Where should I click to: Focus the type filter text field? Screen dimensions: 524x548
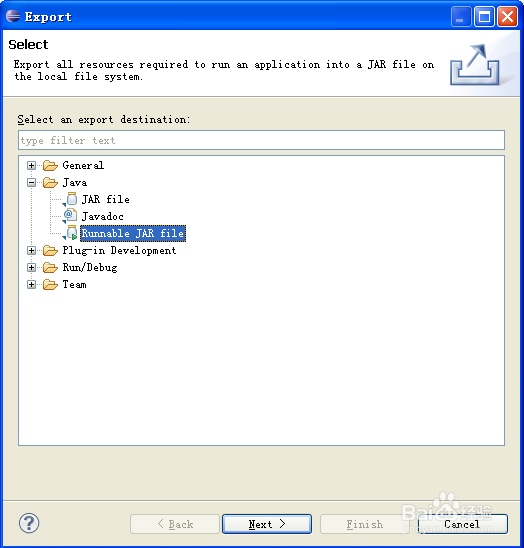261,140
